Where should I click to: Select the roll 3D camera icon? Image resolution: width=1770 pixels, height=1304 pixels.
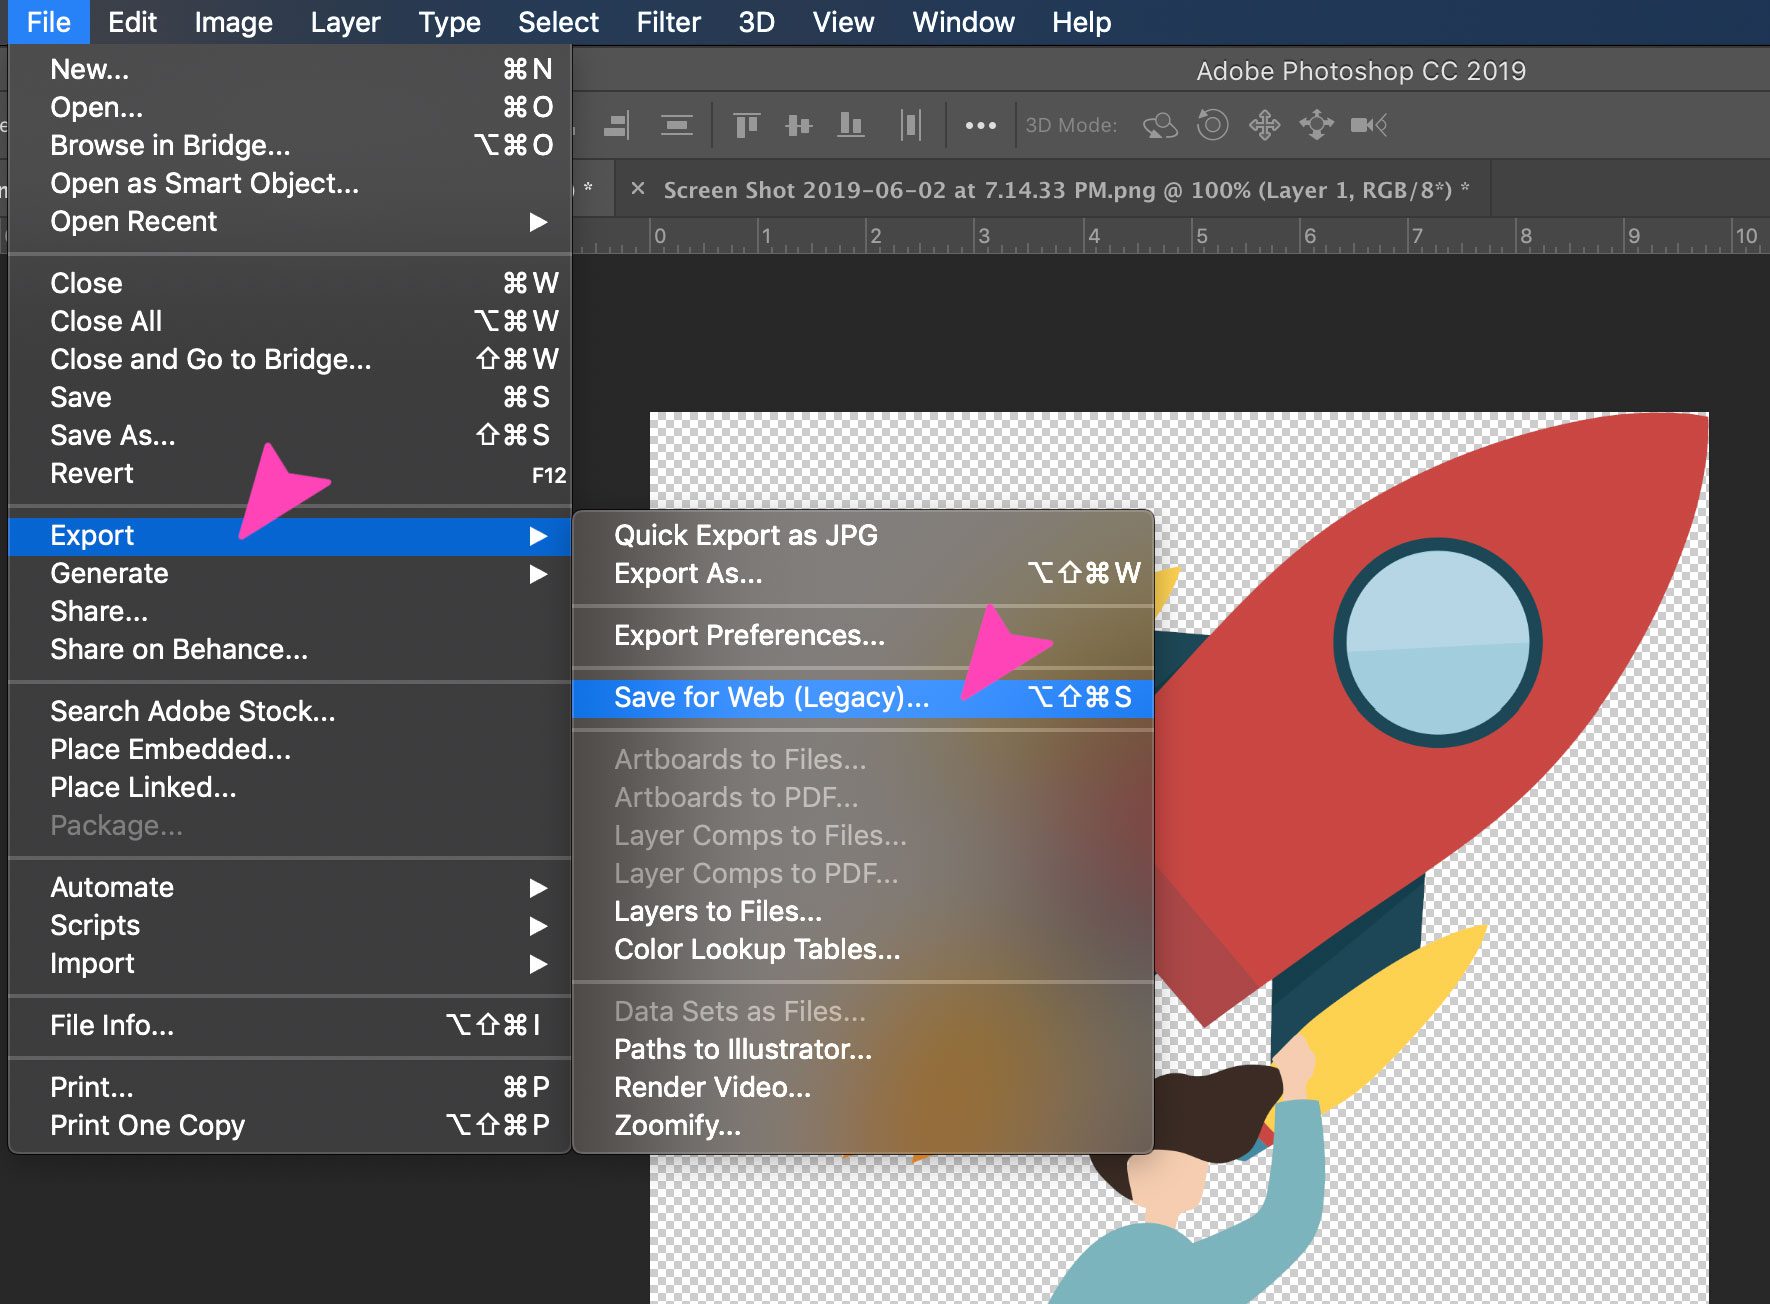(x=1213, y=125)
